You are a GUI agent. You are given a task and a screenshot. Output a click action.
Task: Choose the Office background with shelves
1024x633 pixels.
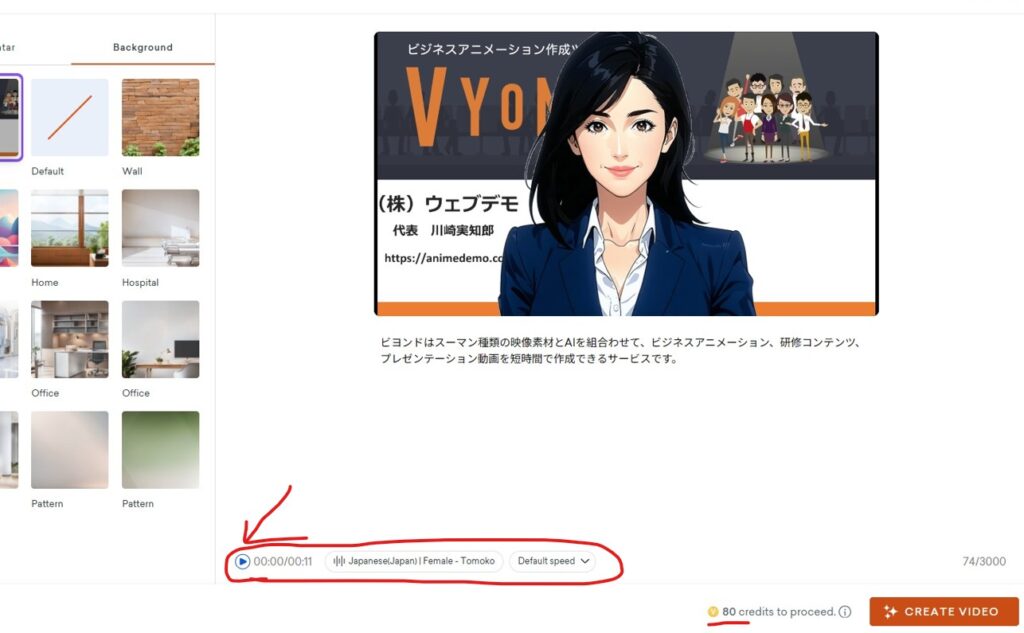pyautogui.click(x=69, y=339)
